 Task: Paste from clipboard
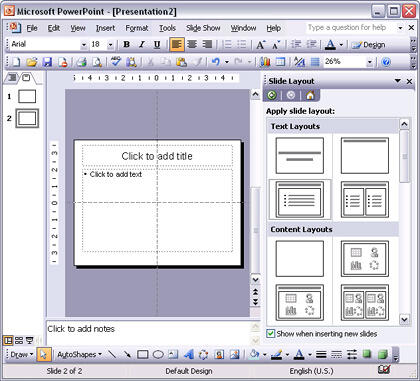[x=181, y=62]
